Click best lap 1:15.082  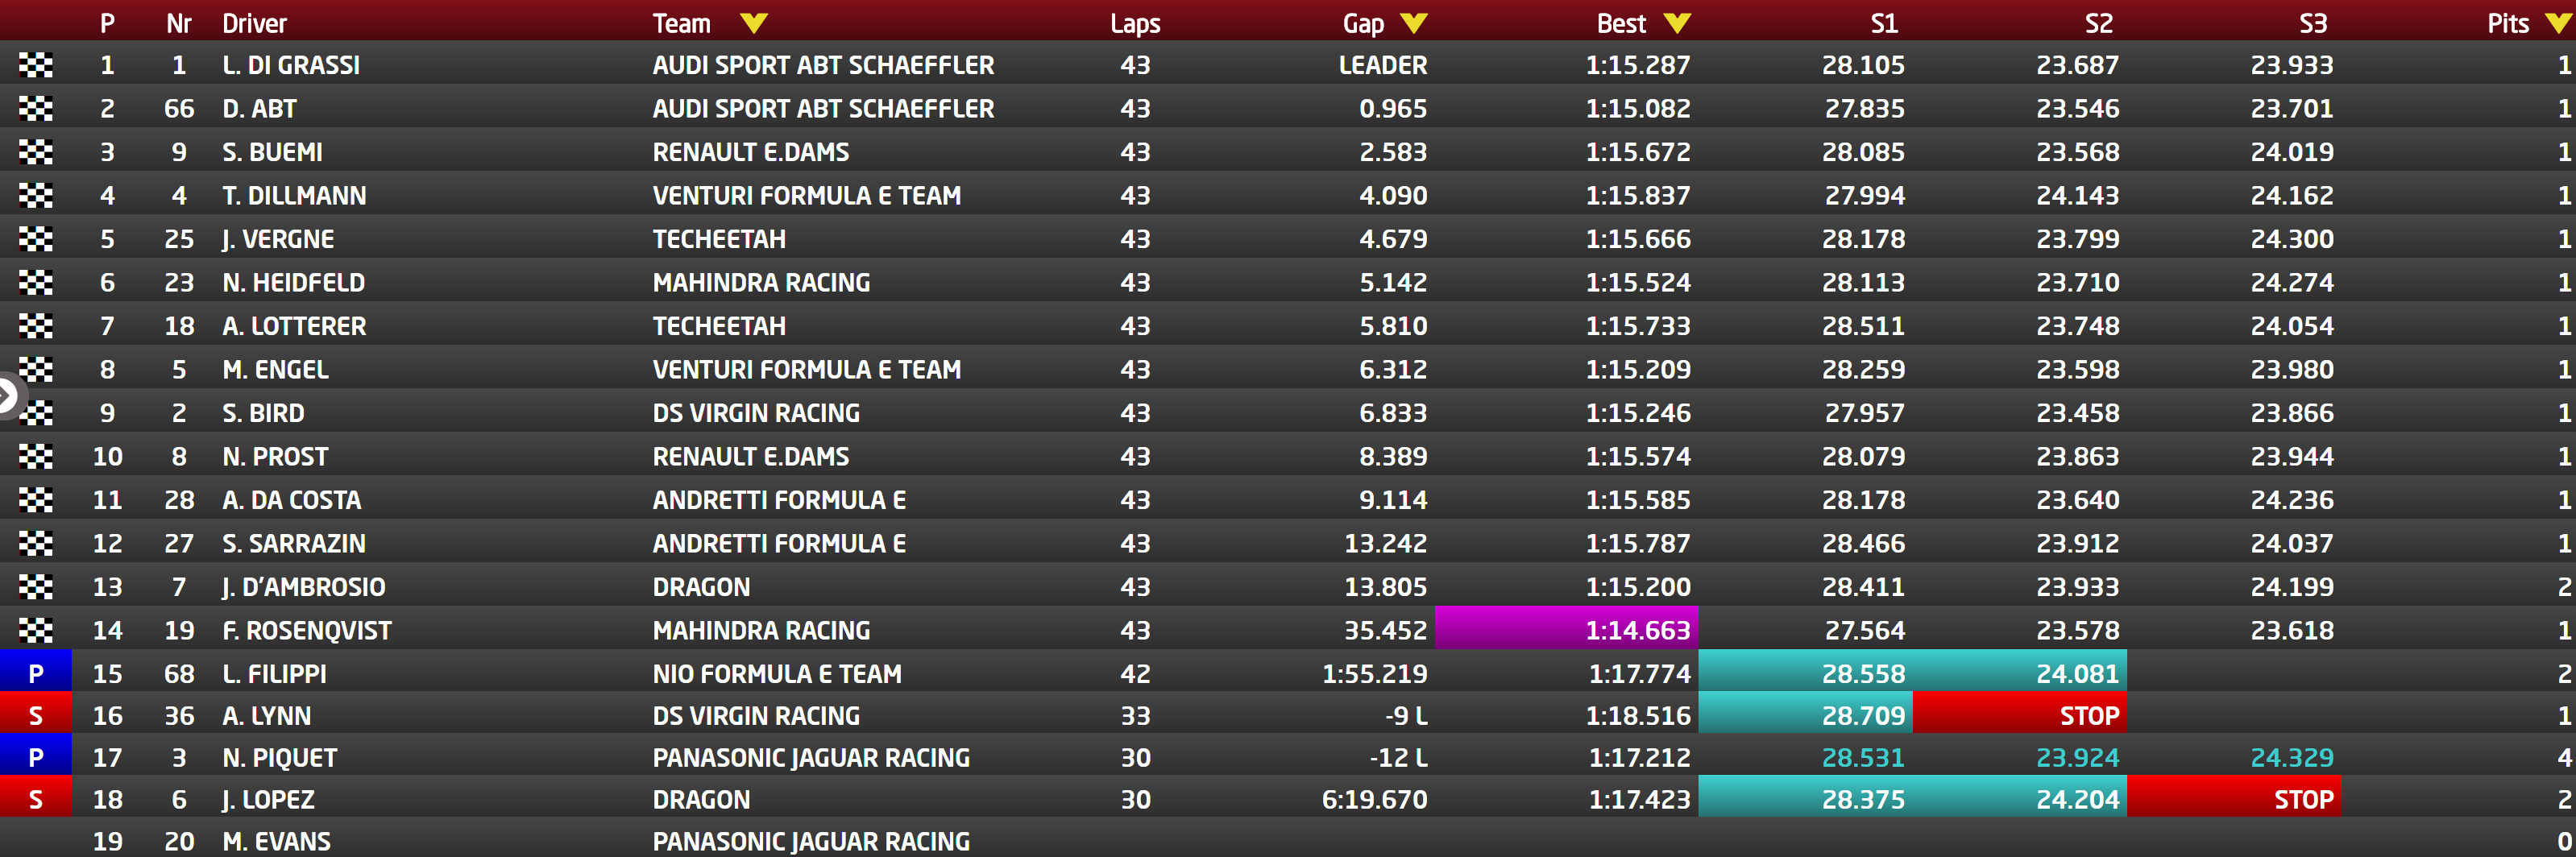(x=1638, y=108)
